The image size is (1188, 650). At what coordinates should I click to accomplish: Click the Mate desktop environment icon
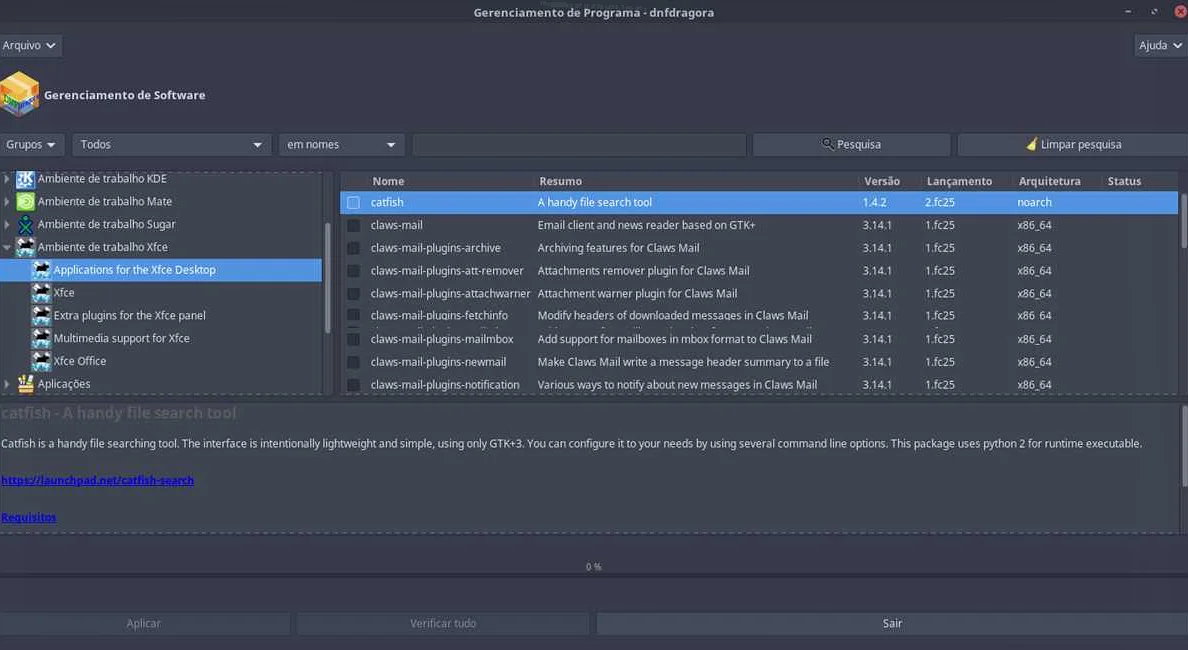pos(25,202)
